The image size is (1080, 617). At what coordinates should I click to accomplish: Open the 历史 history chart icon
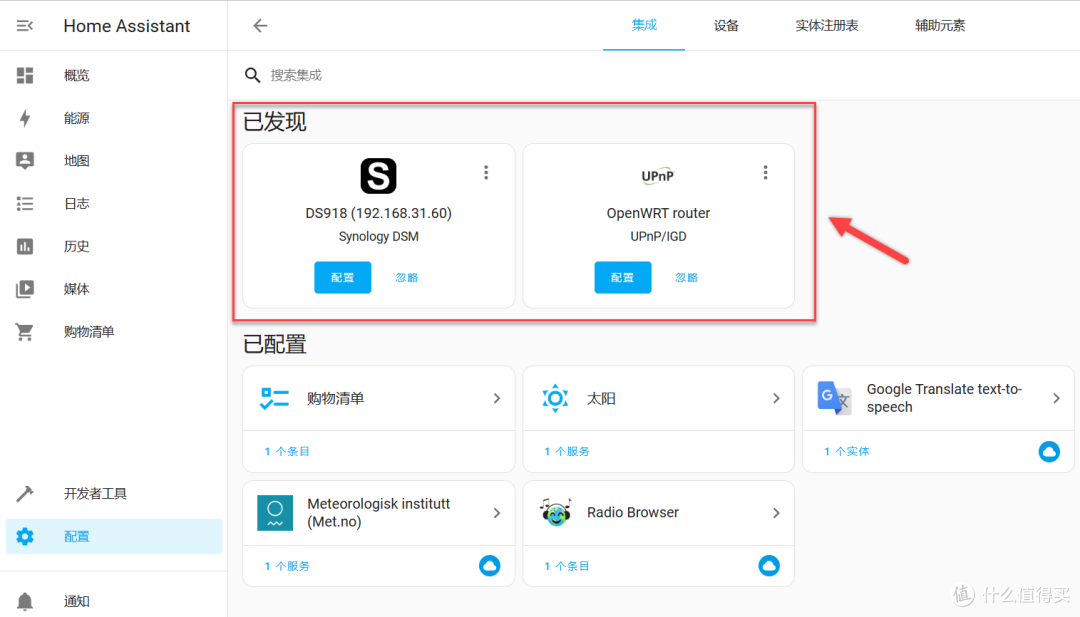pyautogui.click(x=25, y=246)
